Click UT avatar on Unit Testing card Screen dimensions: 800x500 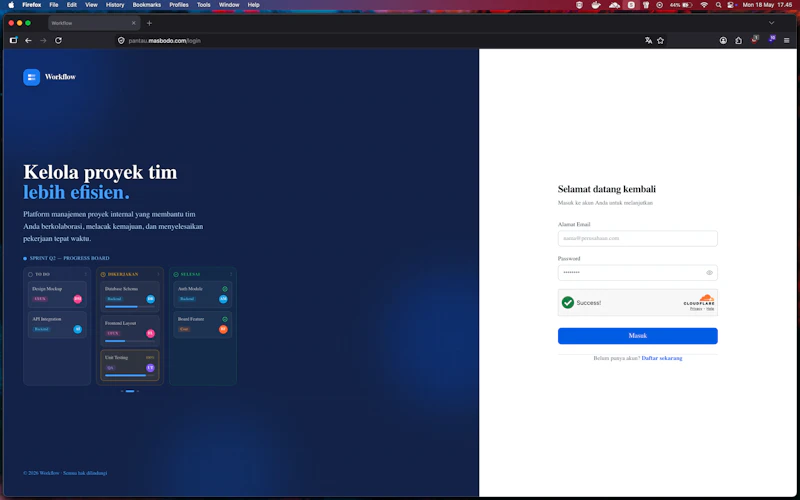[x=150, y=368]
